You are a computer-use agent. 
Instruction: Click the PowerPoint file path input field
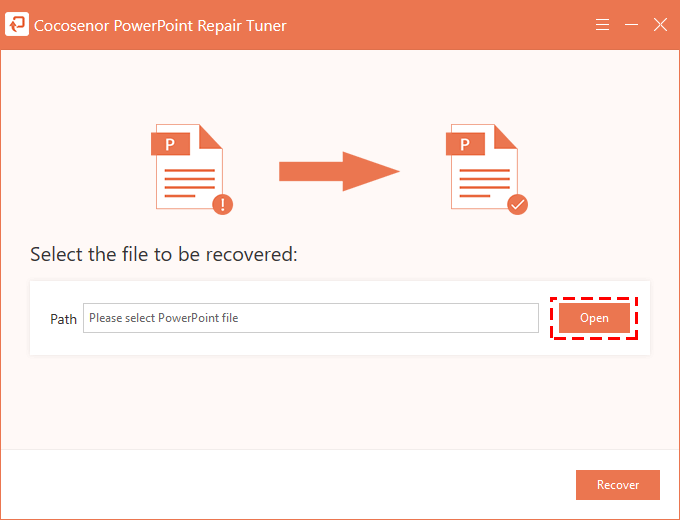click(x=311, y=318)
